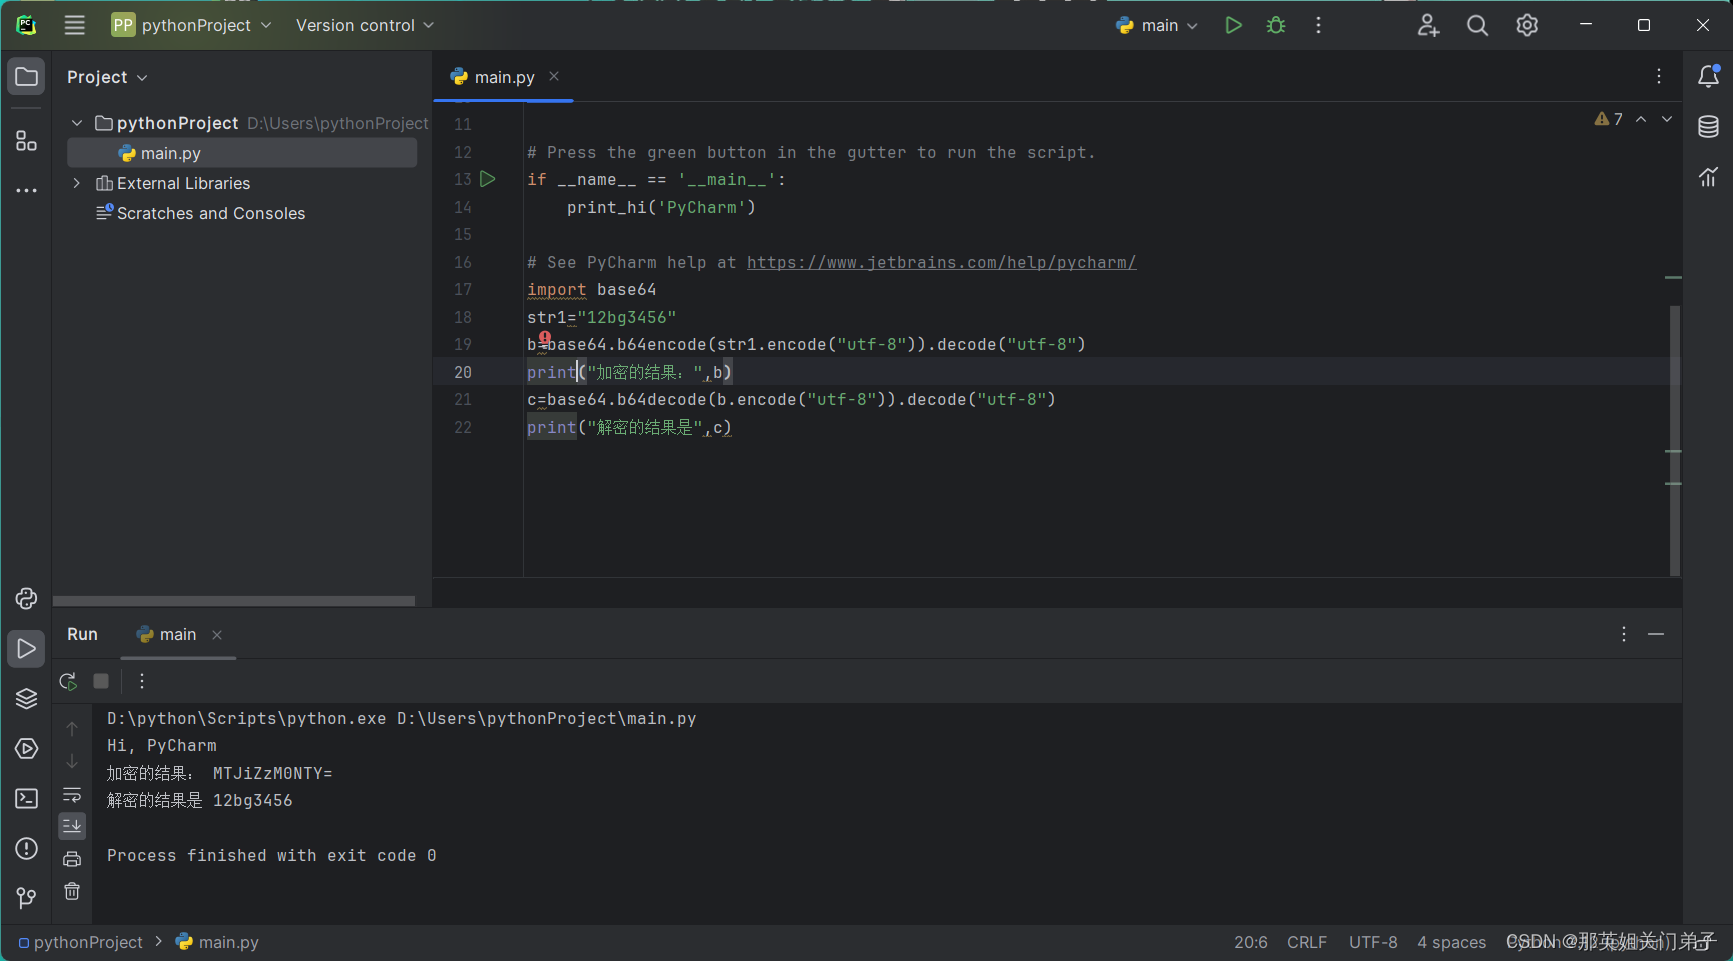The width and height of the screenshot is (1733, 961).
Task: Open Services tool window
Action: 26,748
